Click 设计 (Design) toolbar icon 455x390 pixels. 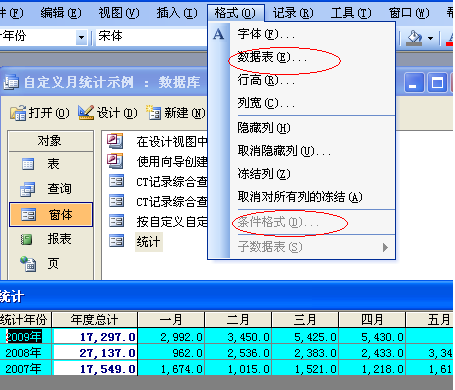86,113
